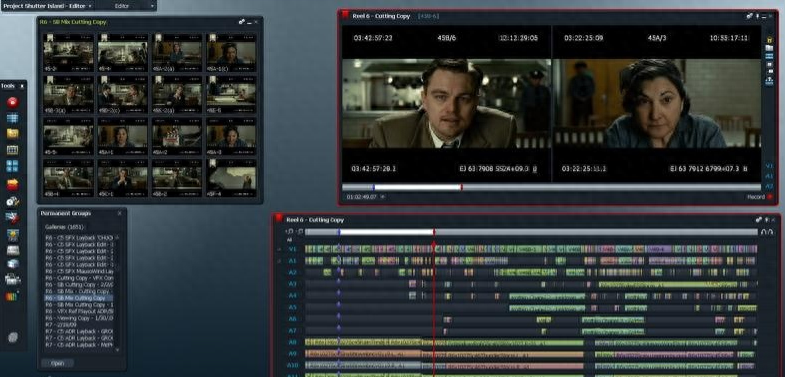
Task: Click the shark fin icon at Tools bottom
Action: pos(13,337)
